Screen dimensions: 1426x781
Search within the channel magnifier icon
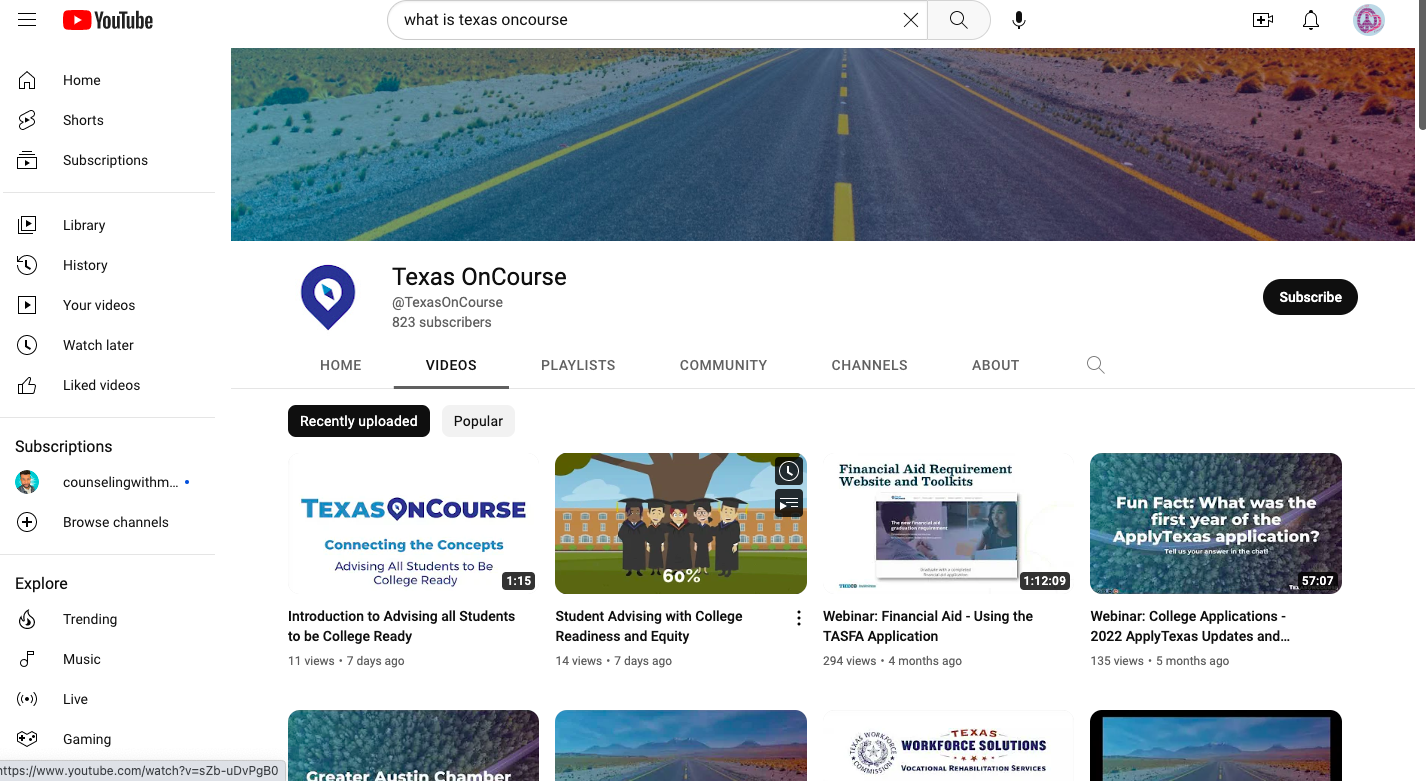pos(1096,365)
